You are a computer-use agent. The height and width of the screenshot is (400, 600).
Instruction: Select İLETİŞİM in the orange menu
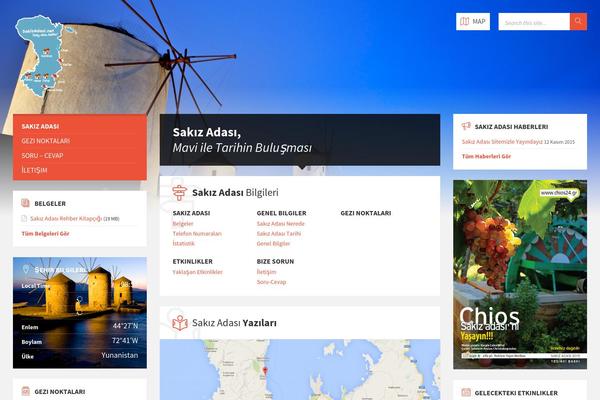[x=34, y=170]
